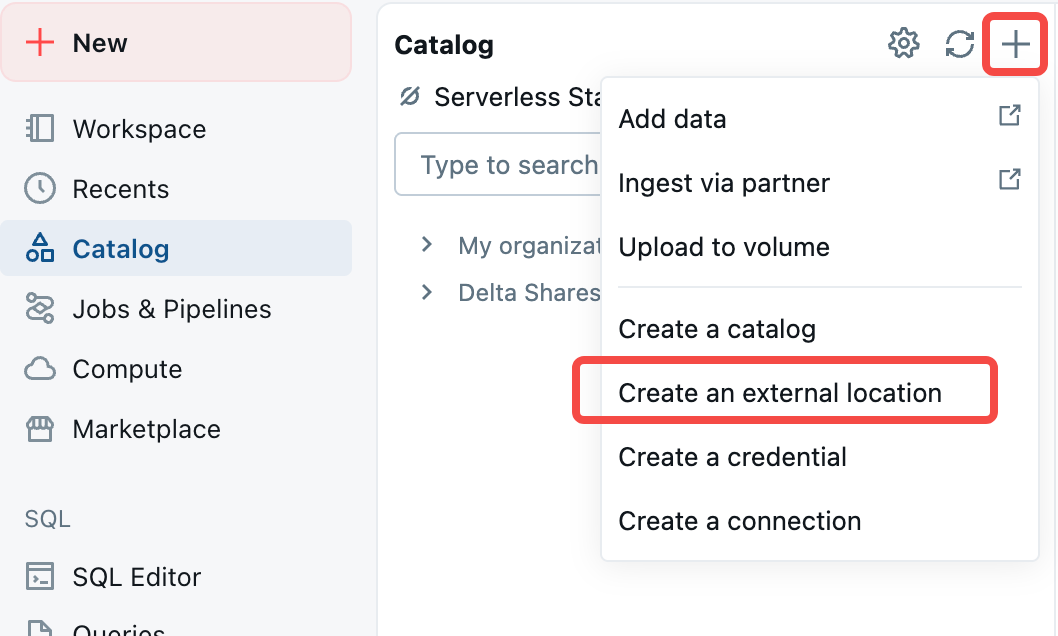
Task: Click the Catalog settings gear icon
Action: click(904, 44)
